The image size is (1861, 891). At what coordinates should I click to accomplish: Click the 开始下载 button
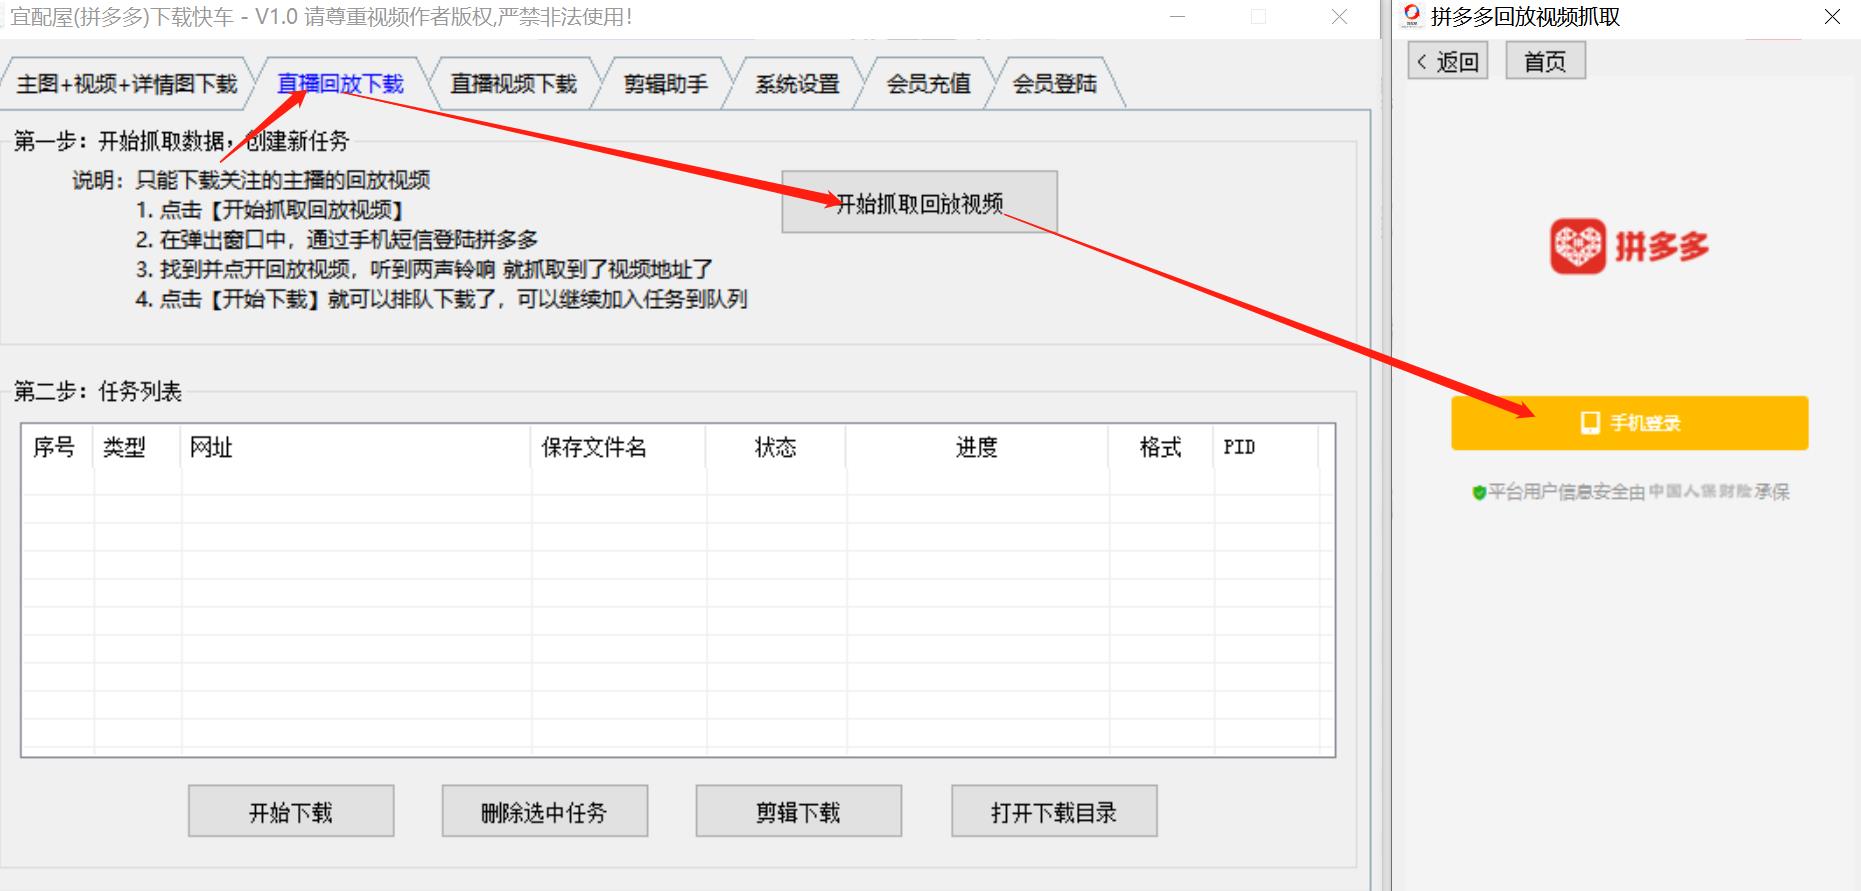[291, 811]
